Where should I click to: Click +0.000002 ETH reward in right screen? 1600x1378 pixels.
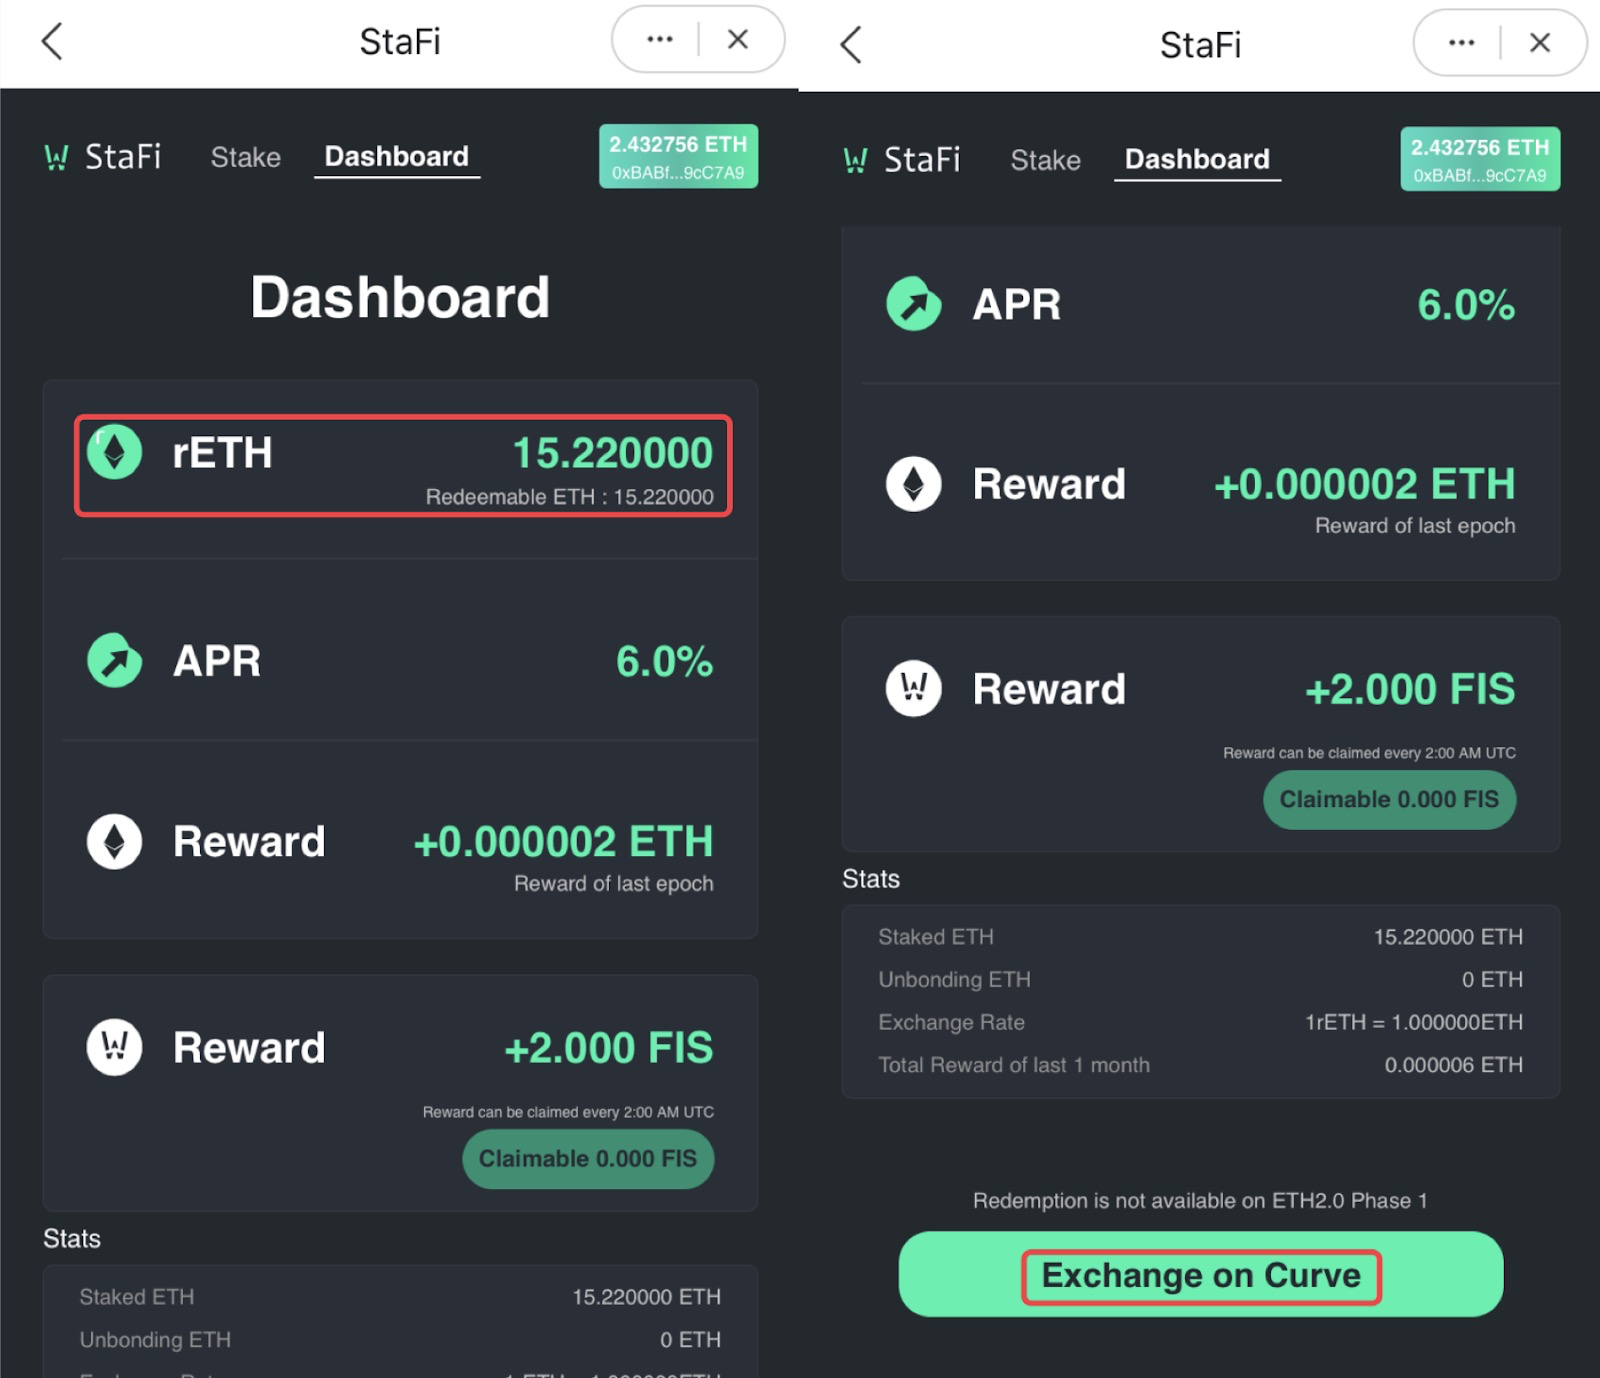[1365, 485]
